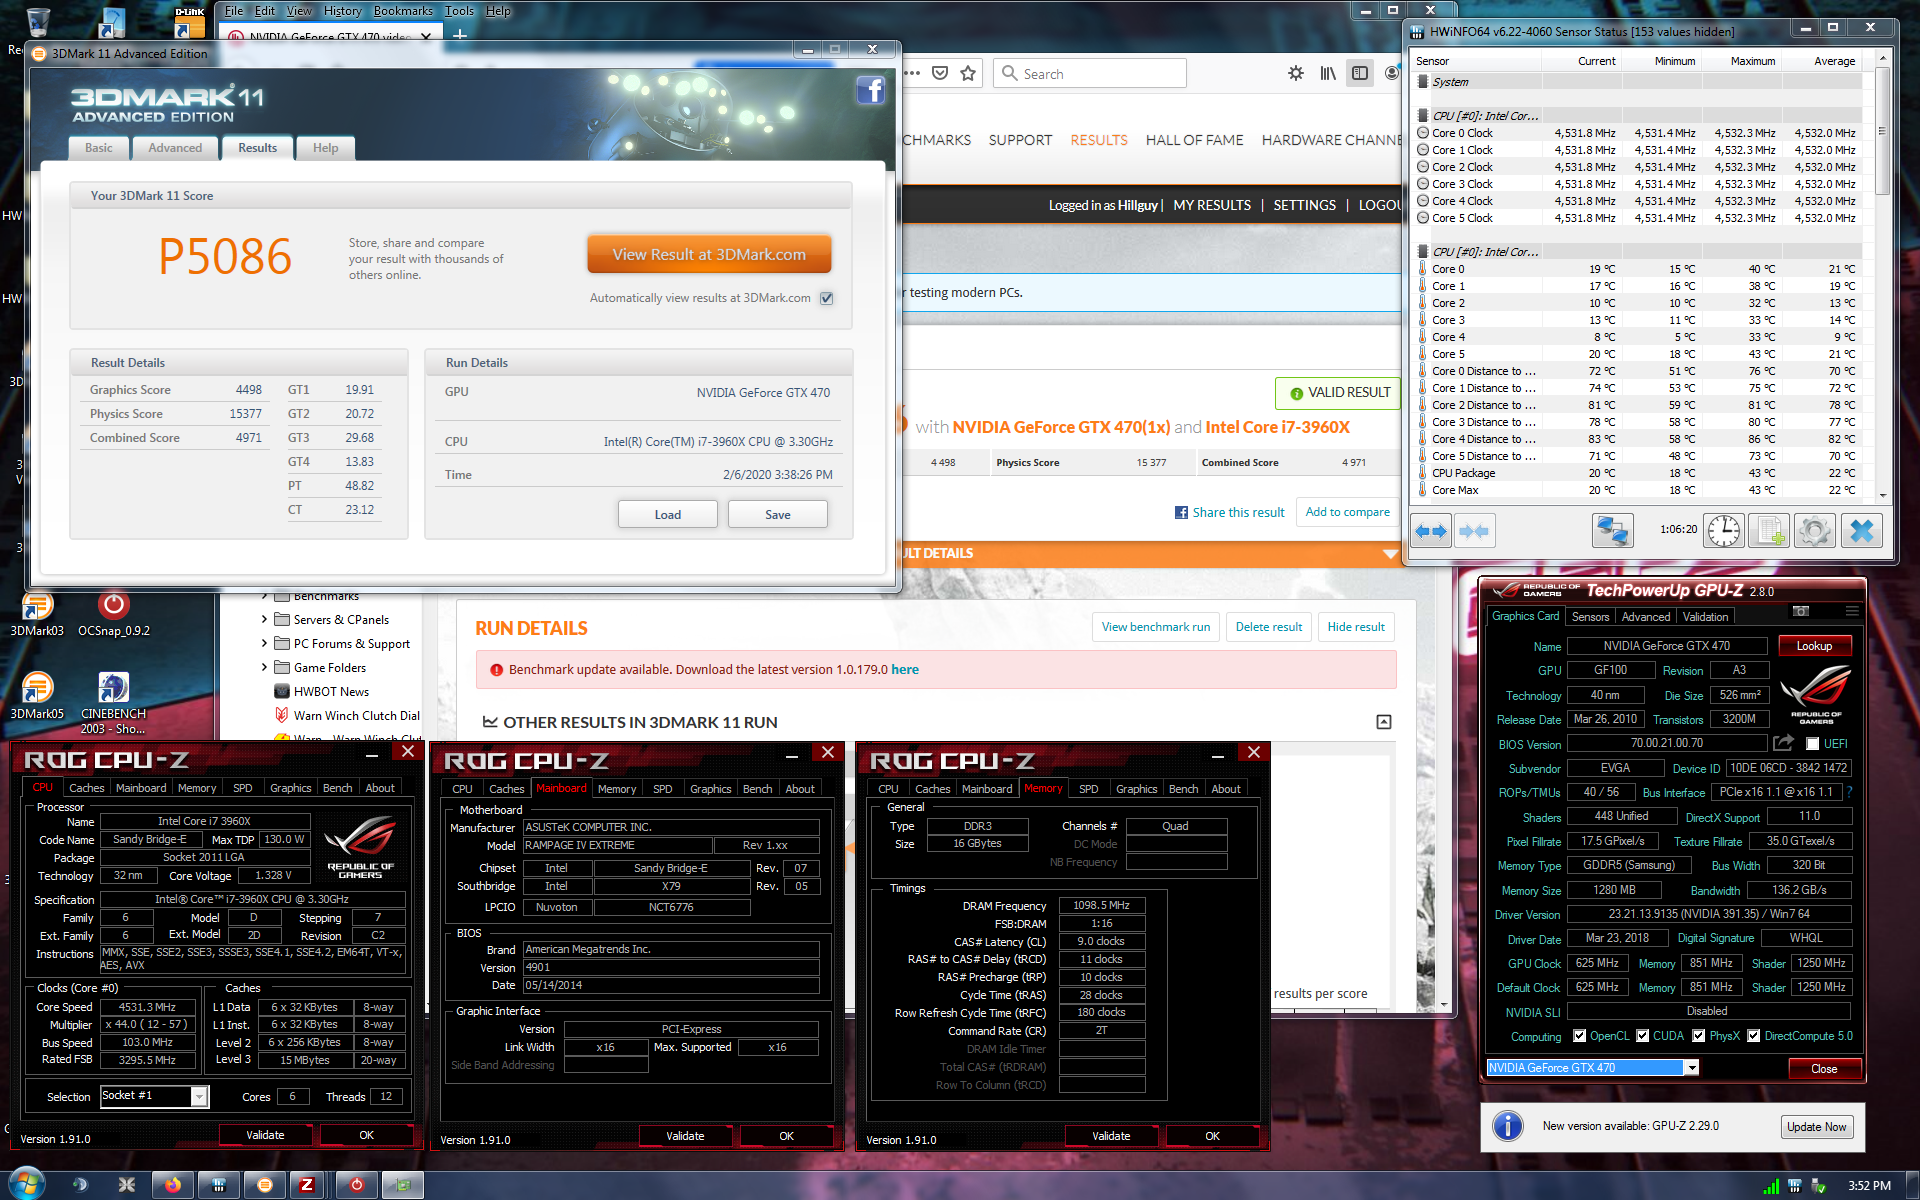Click GPU-Z graphics card taskbar icon

click(403, 1185)
